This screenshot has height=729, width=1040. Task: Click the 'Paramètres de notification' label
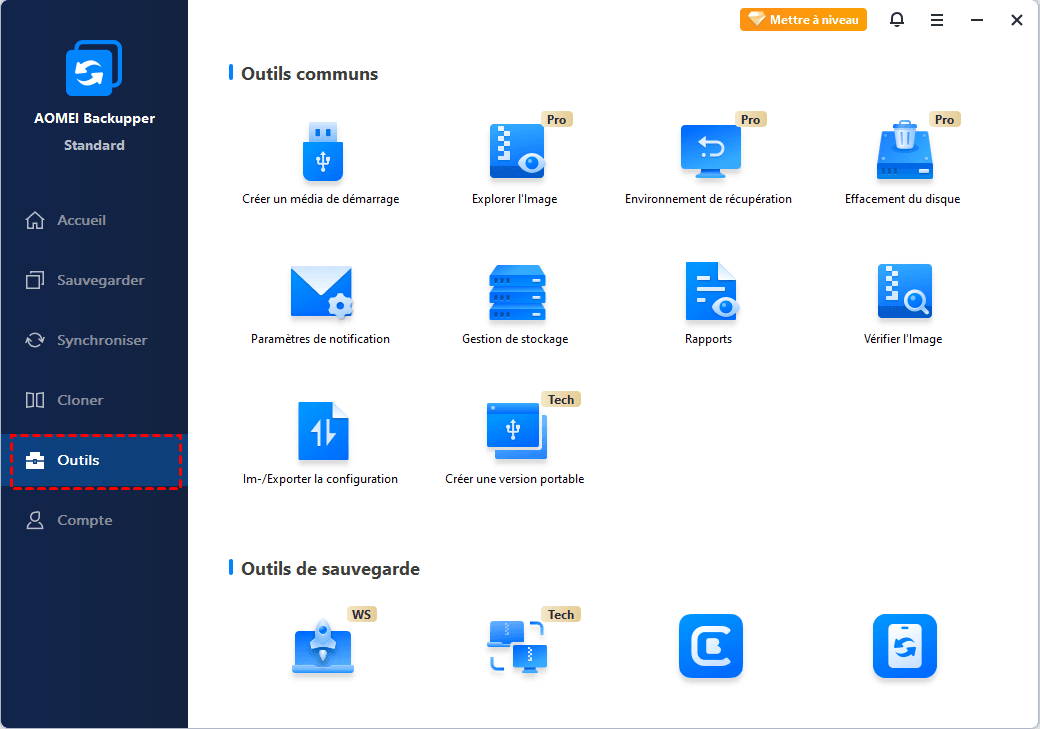[320, 339]
